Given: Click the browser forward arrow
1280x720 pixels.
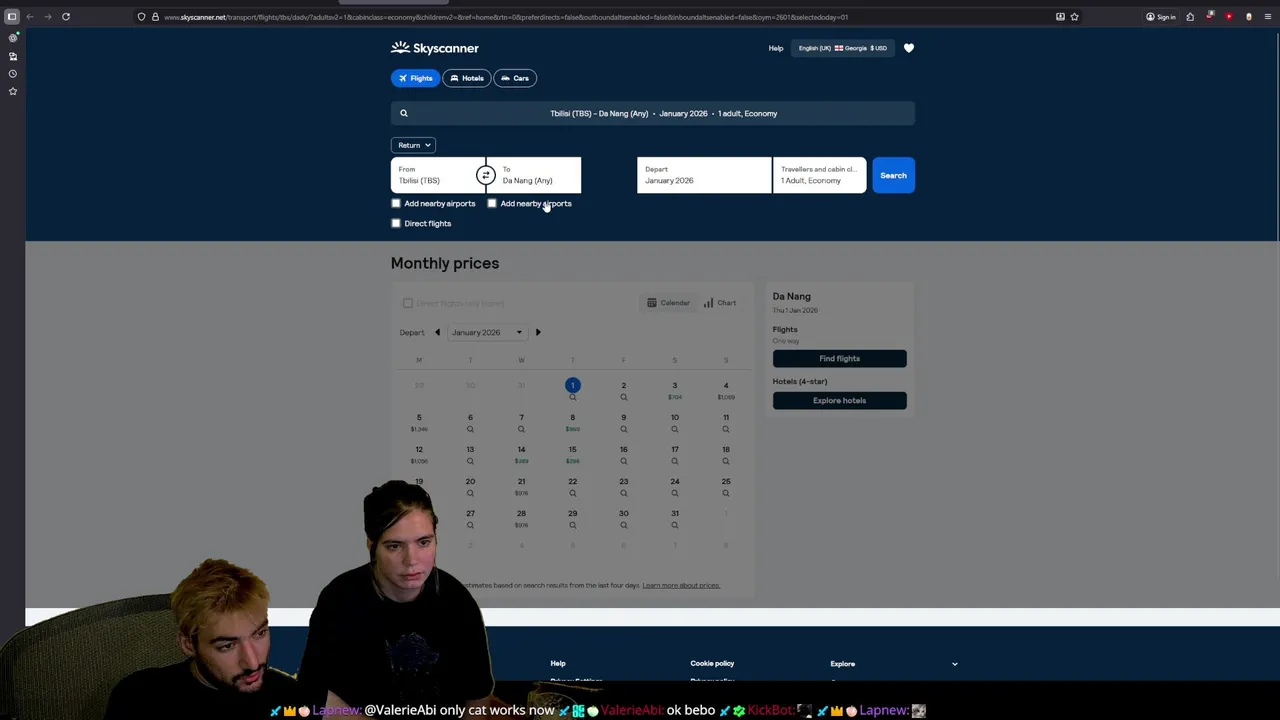Looking at the screenshot, I should 47,16.
